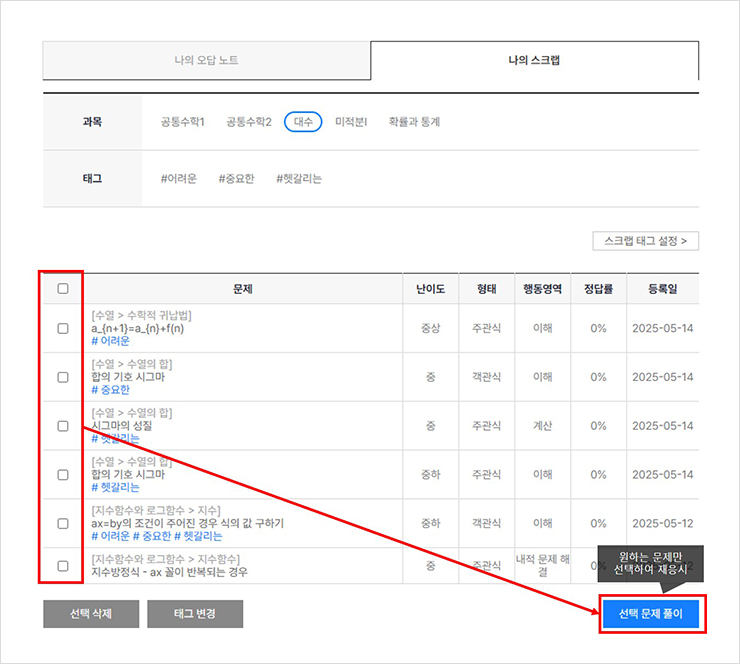This screenshot has height=664, width=740.
Task: Check the ax=by의 조건 problem row
Action: (x=63, y=523)
